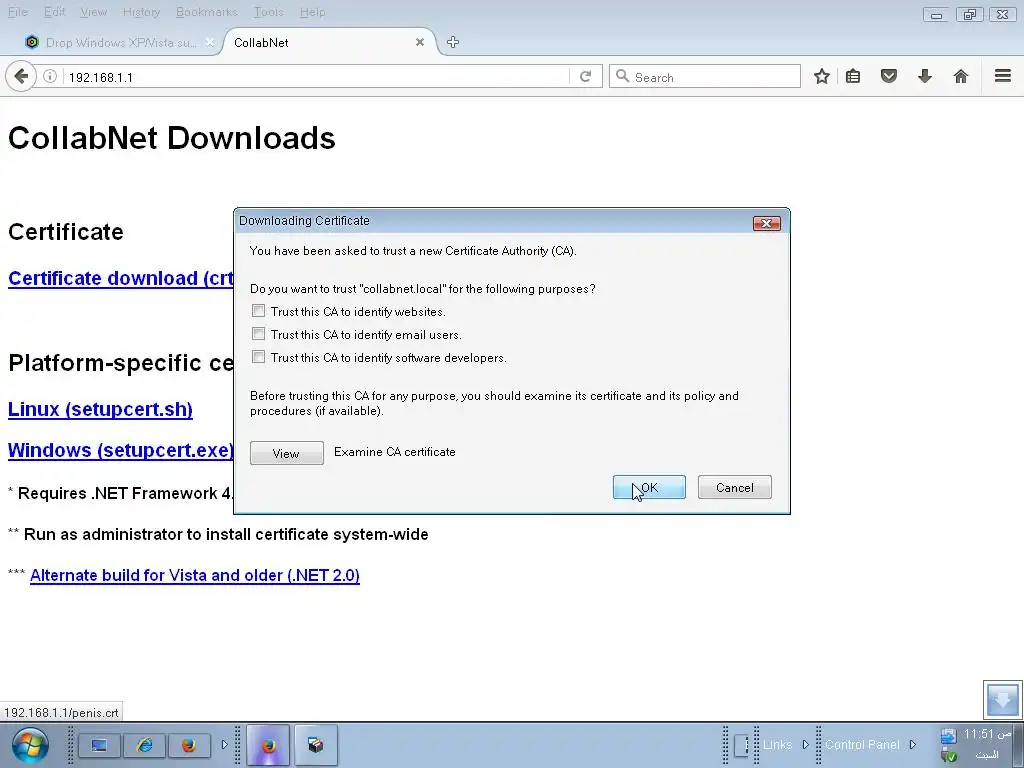Expand the Links toolbar arrow
1024x768 pixels.
805,744
